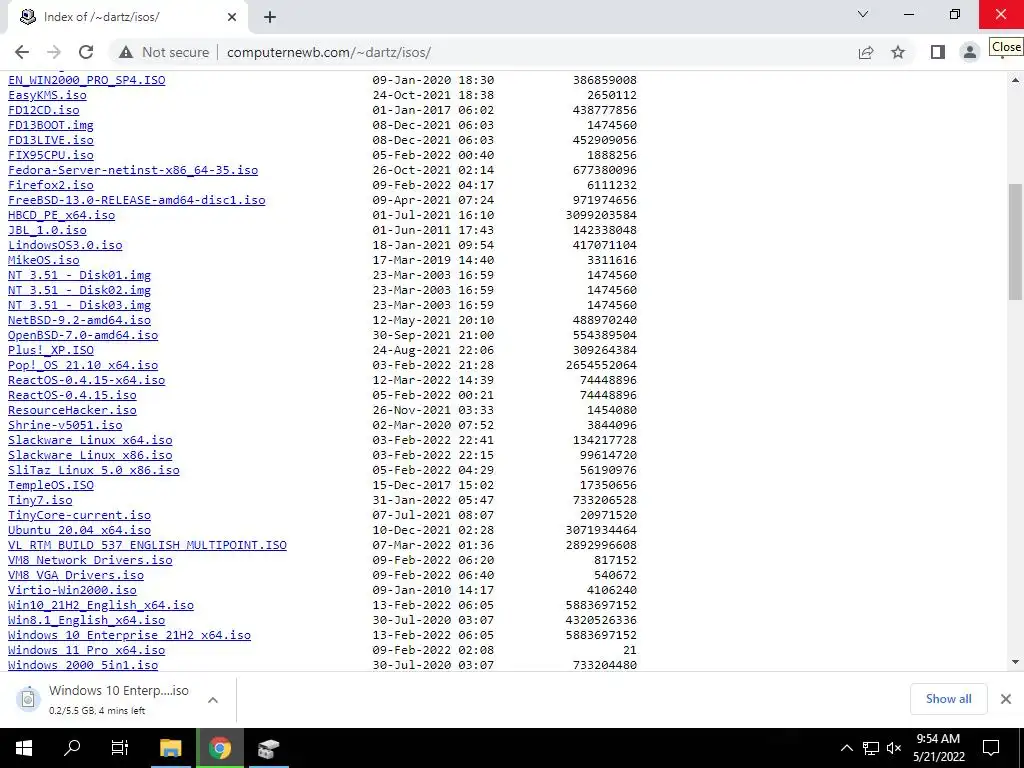Close the Index of /~dartz/isos/ tab
This screenshot has width=1024, height=768.
point(232,18)
